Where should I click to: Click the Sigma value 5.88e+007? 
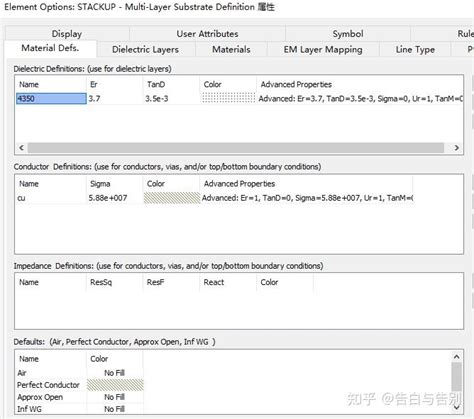tap(108, 198)
